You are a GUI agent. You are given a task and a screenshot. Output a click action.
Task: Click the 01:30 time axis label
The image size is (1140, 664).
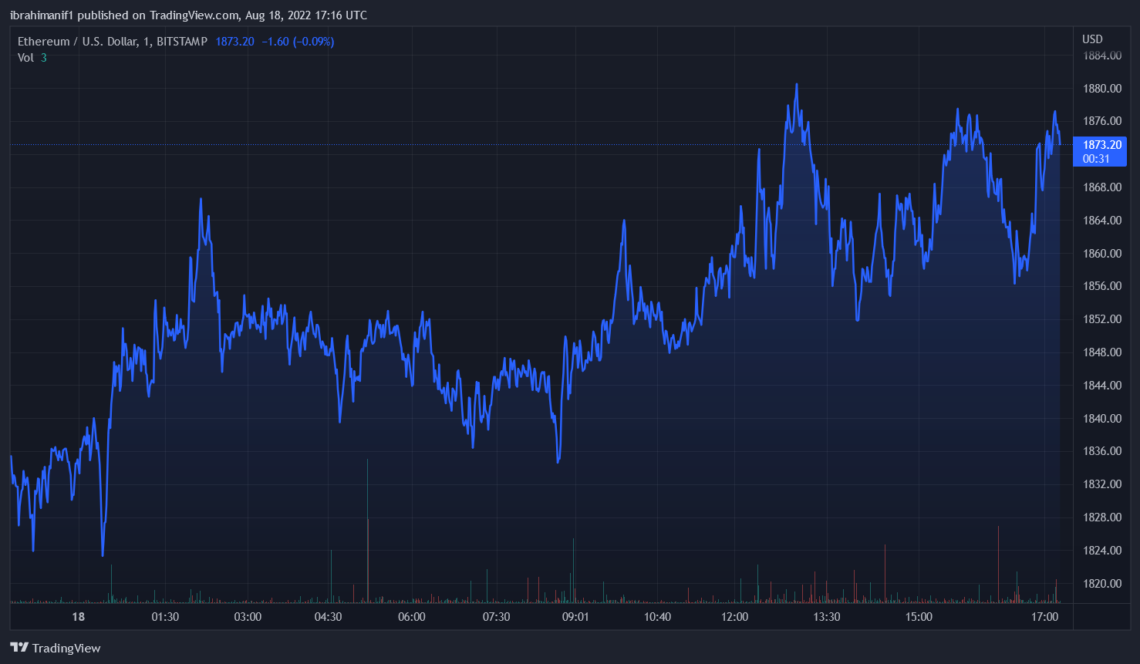click(165, 617)
